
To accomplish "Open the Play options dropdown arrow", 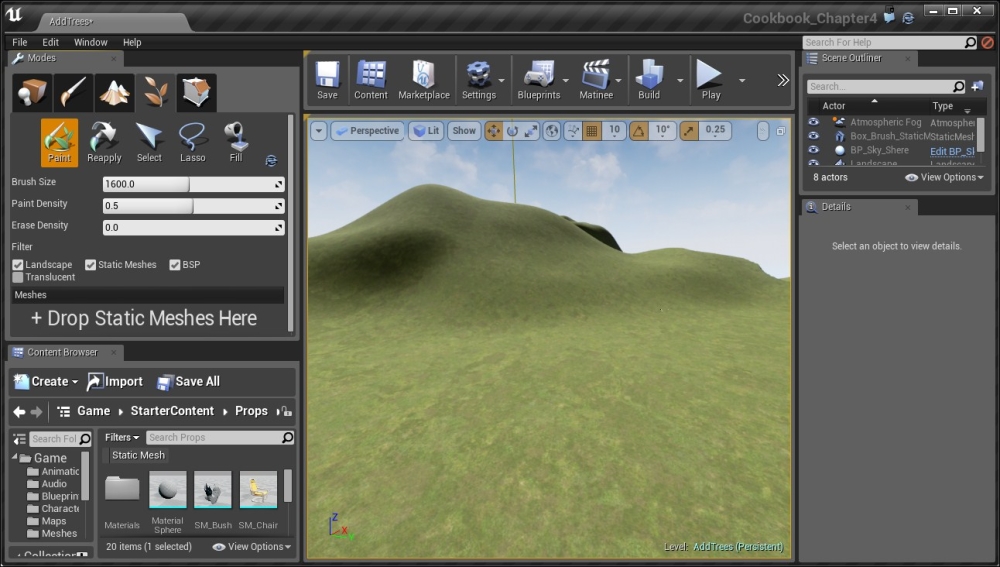I will (742, 80).
